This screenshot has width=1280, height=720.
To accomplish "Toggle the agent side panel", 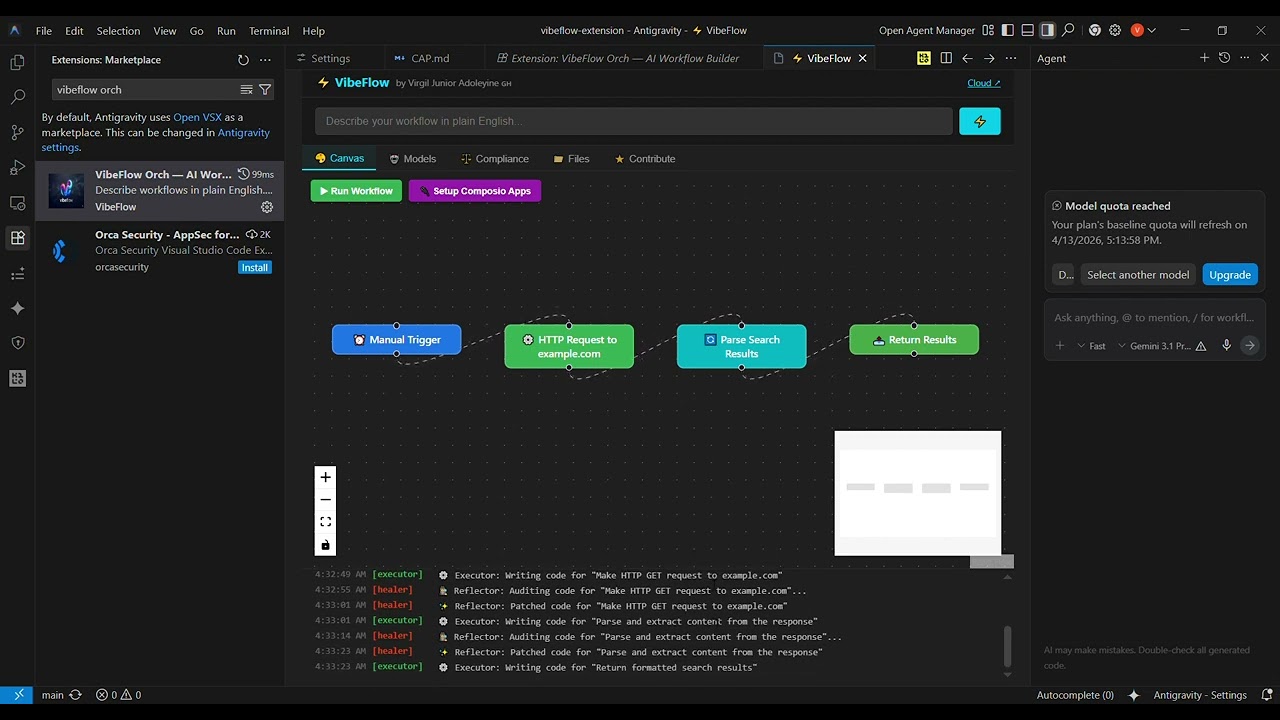I will click(x=1047, y=30).
